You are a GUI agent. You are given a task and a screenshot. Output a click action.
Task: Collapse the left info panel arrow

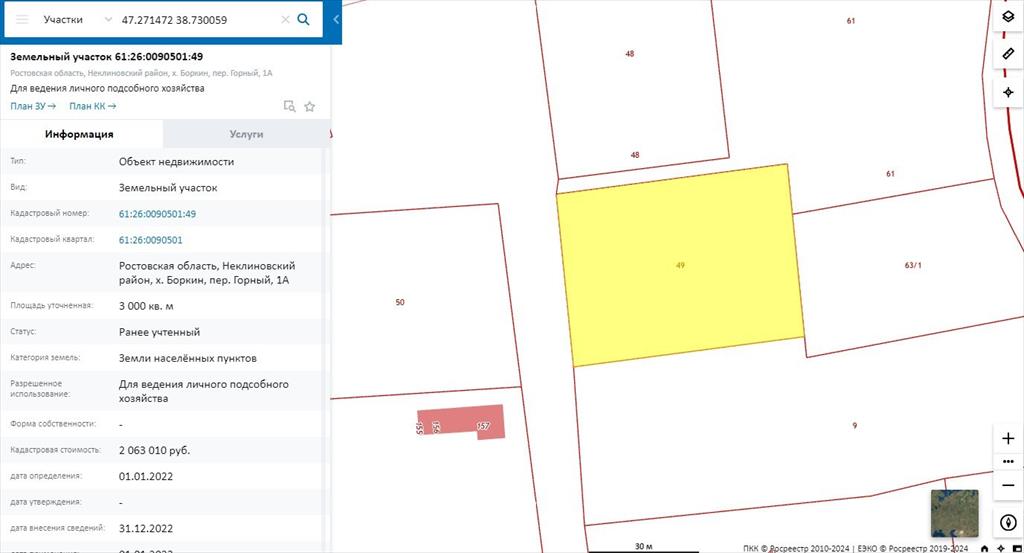(x=336, y=20)
